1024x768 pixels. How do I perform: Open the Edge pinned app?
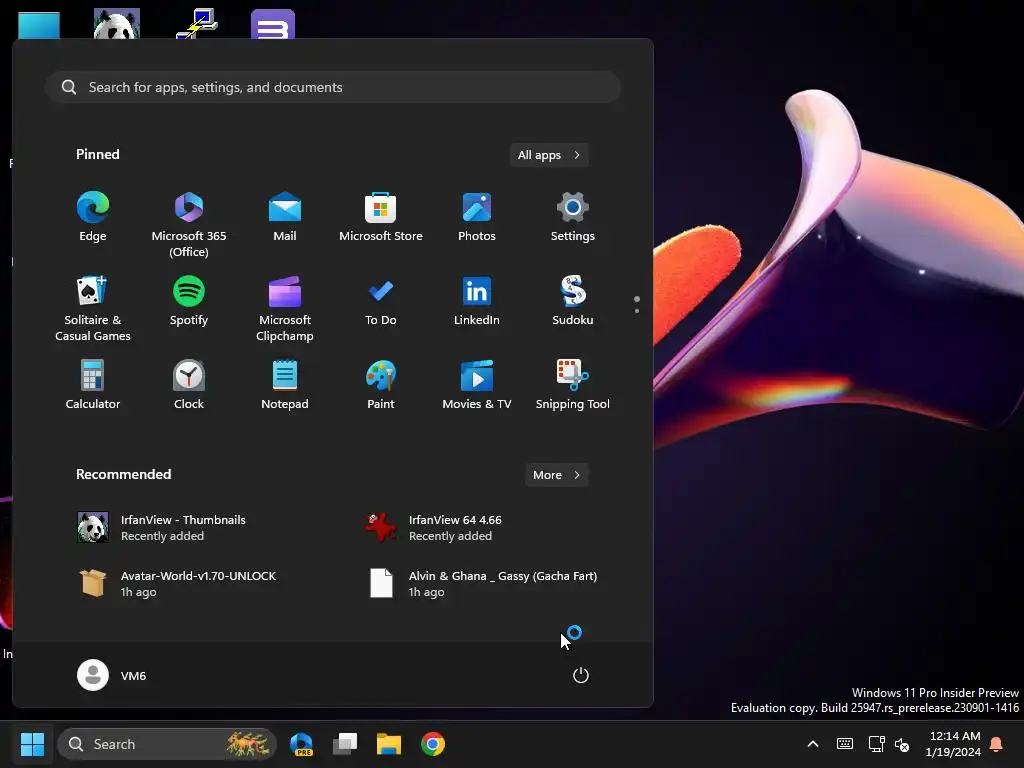pyautogui.click(x=93, y=217)
